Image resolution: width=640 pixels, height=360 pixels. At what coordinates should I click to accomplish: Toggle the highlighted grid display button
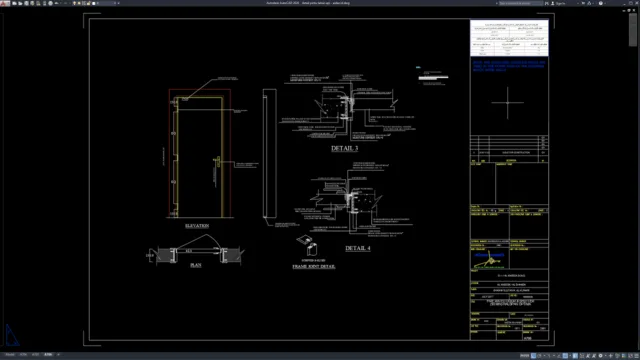tap(533, 356)
